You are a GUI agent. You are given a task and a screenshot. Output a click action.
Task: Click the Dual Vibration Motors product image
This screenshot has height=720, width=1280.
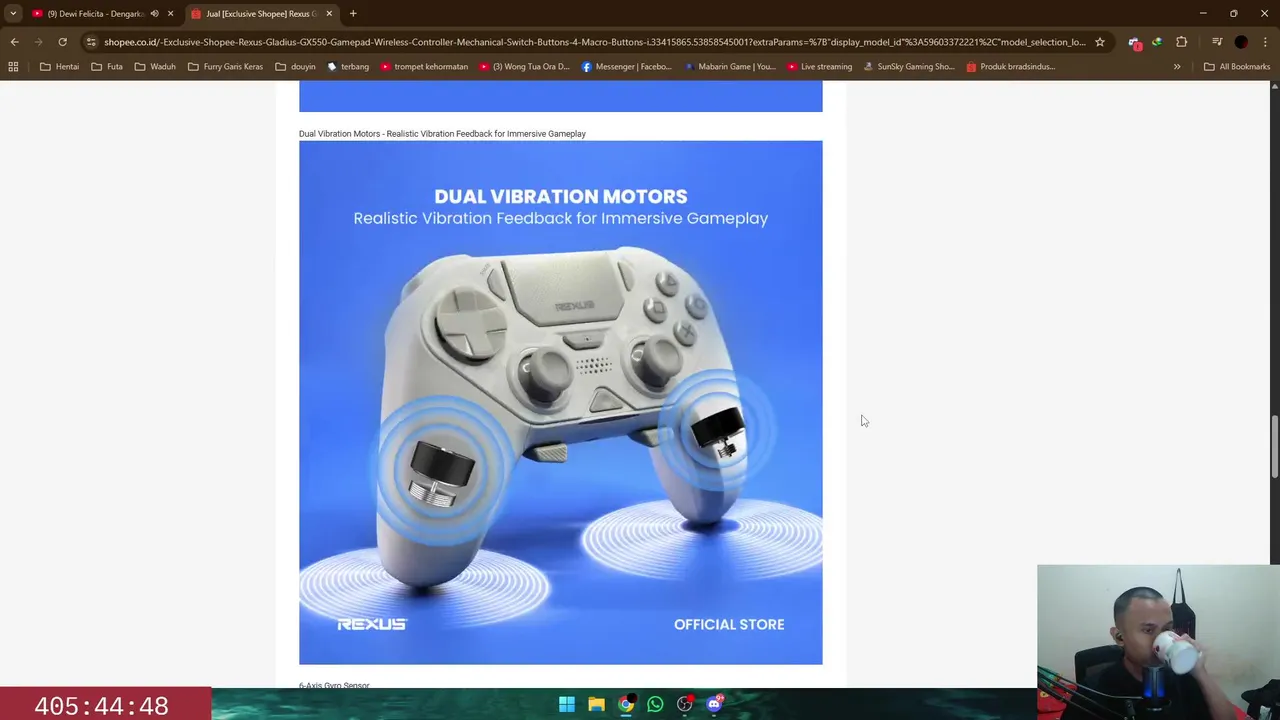pyautogui.click(x=560, y=402)
